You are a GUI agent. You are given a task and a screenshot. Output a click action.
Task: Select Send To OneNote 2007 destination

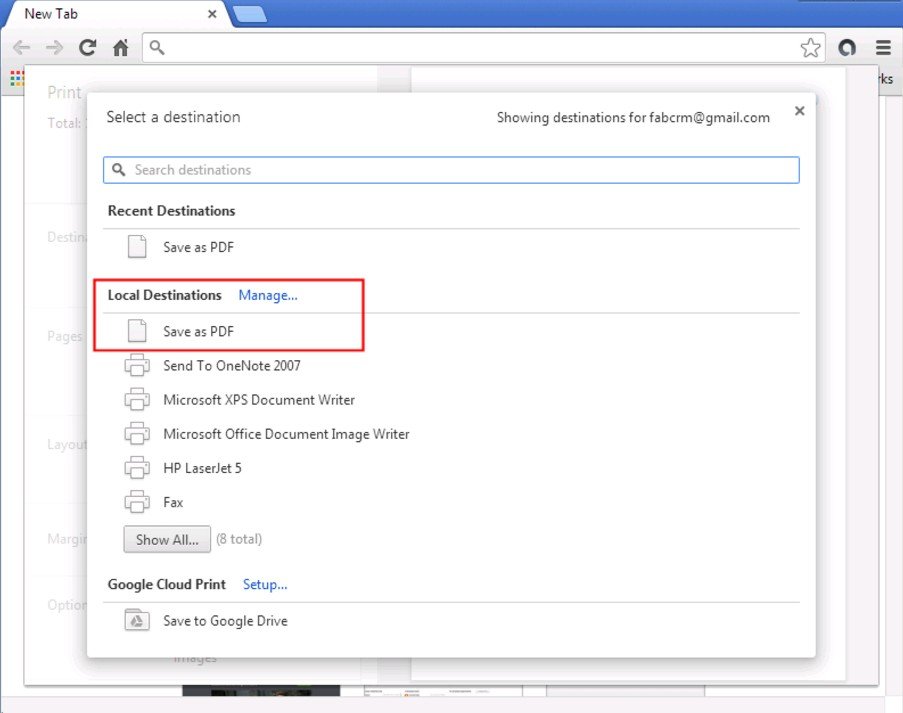point(452,365)
